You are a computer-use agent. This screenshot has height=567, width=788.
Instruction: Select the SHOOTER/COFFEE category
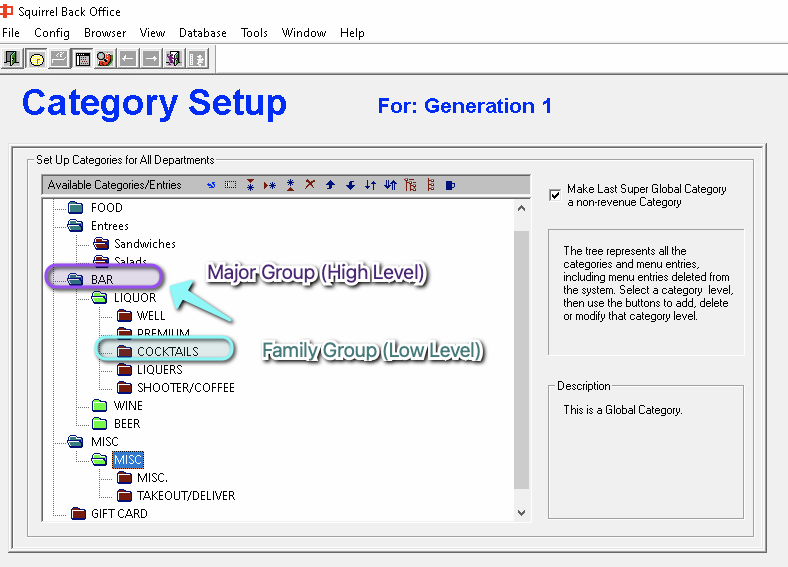(186, 388)
